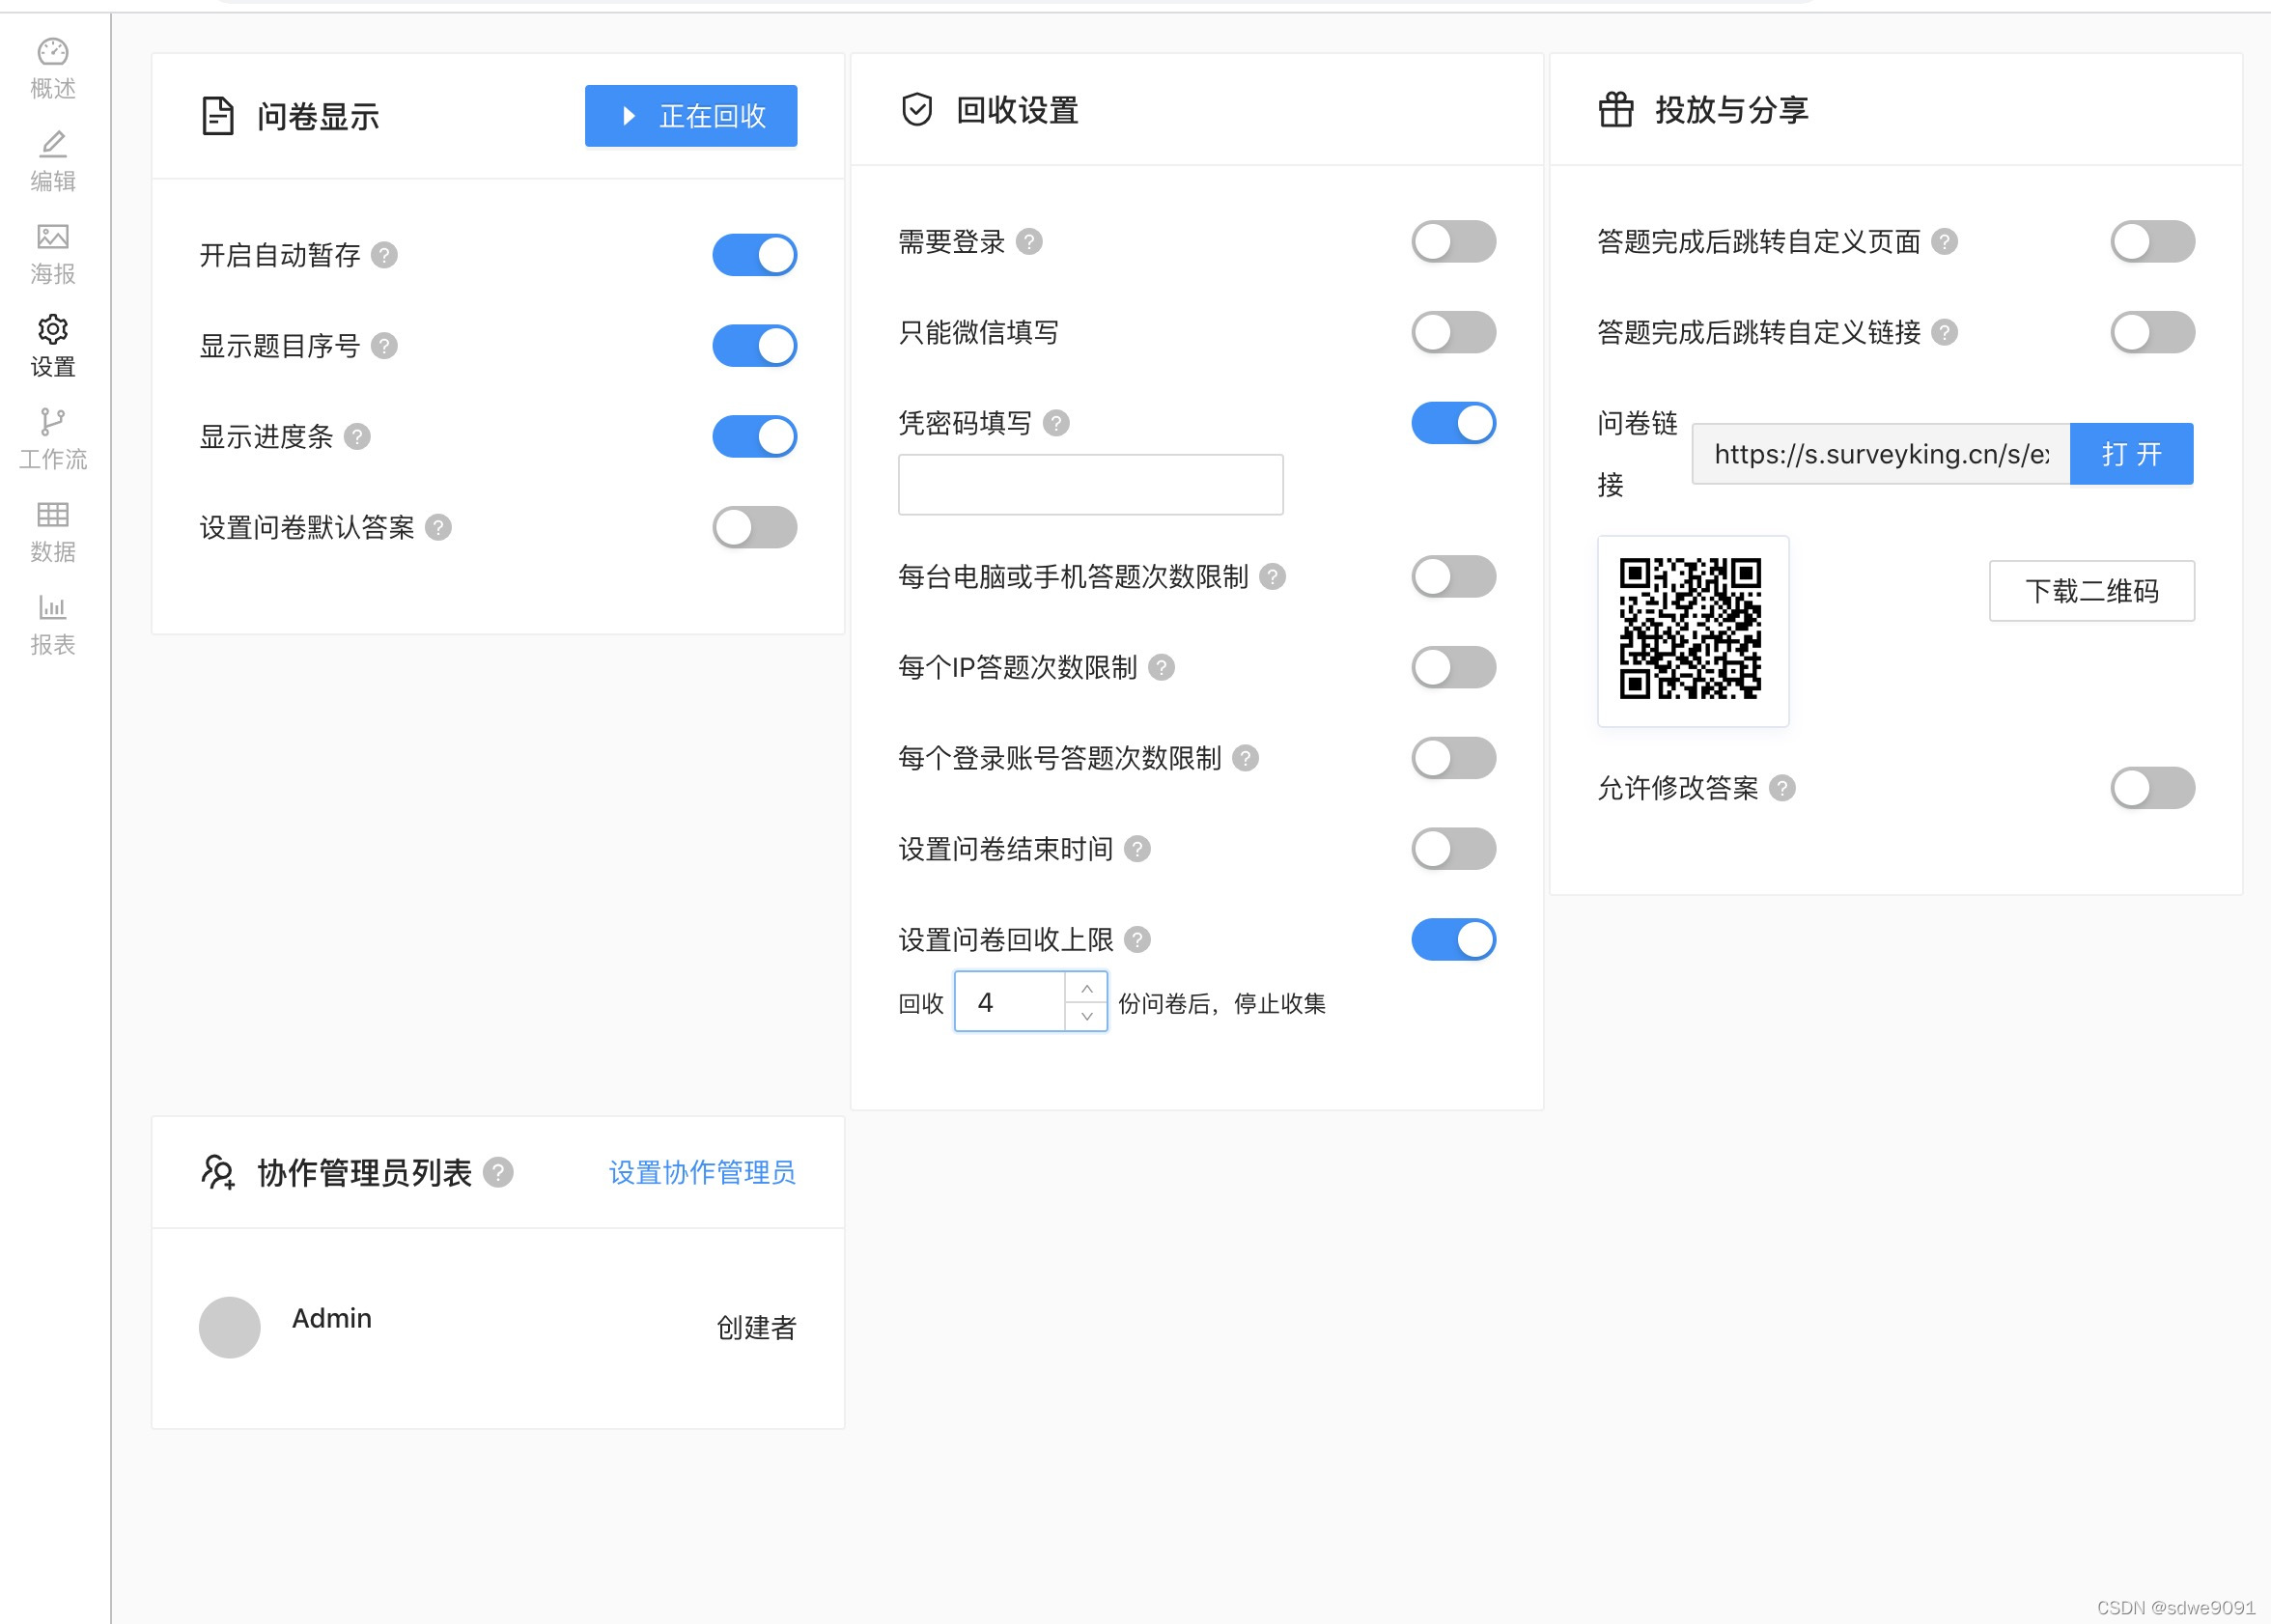Open the 报表 report chart icon

pyautogui.click(x=52, y=607)
